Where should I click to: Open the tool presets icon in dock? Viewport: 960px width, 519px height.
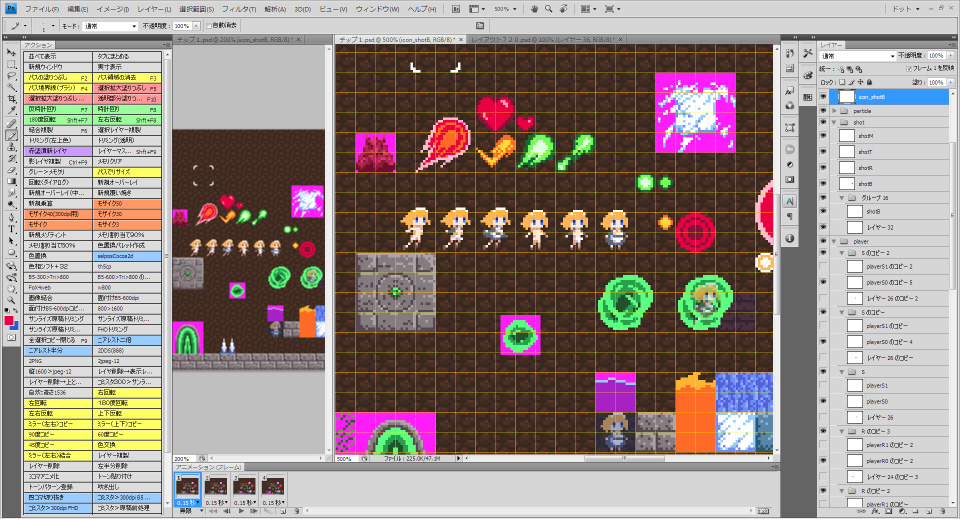click(808, 53)
